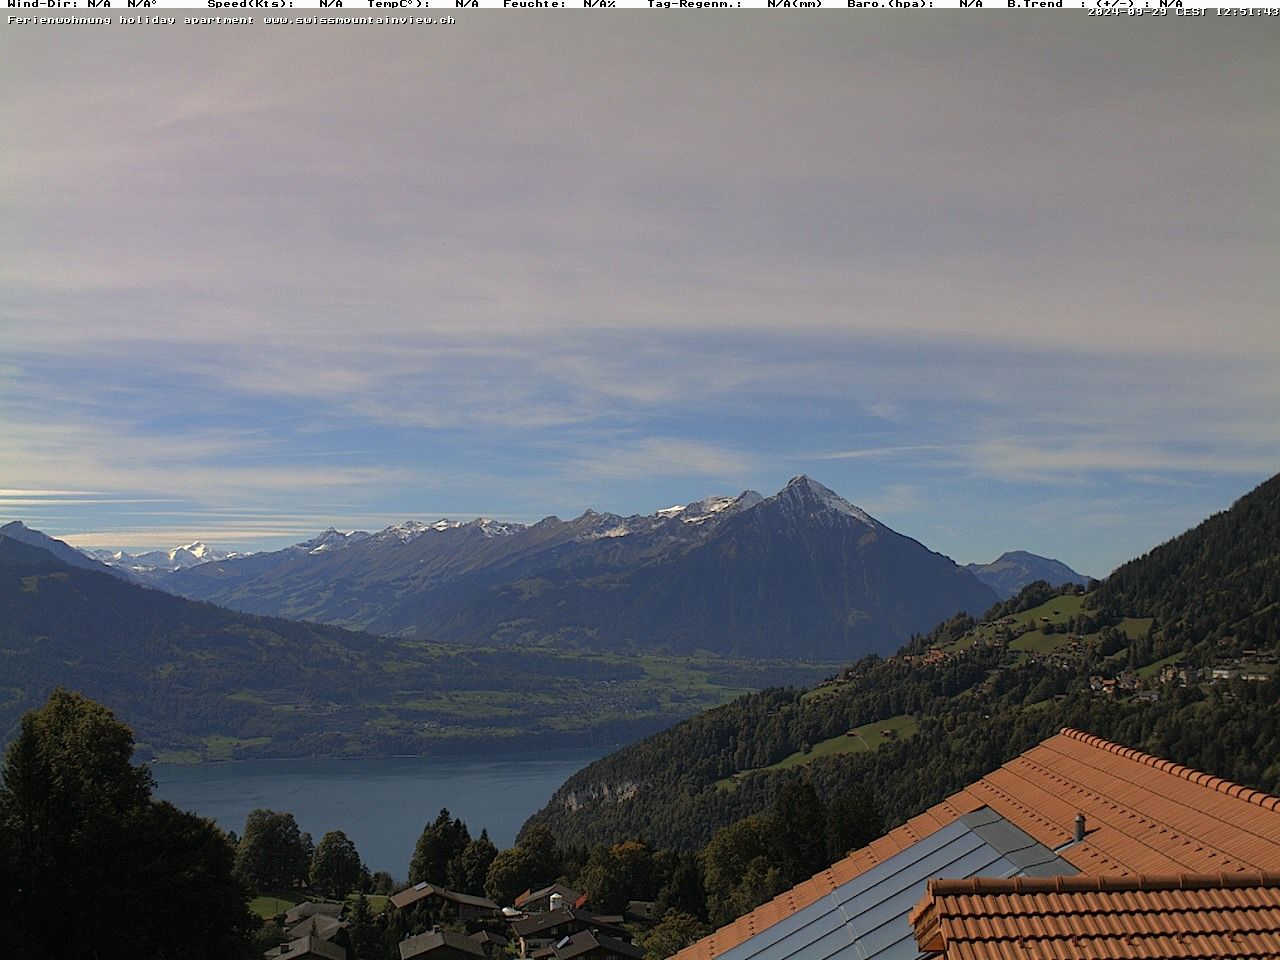Click the "Tag-Regenm.:" rain label
Image resolution: width=1280 pixels, height=960 pixels.
tap(694, 4)
